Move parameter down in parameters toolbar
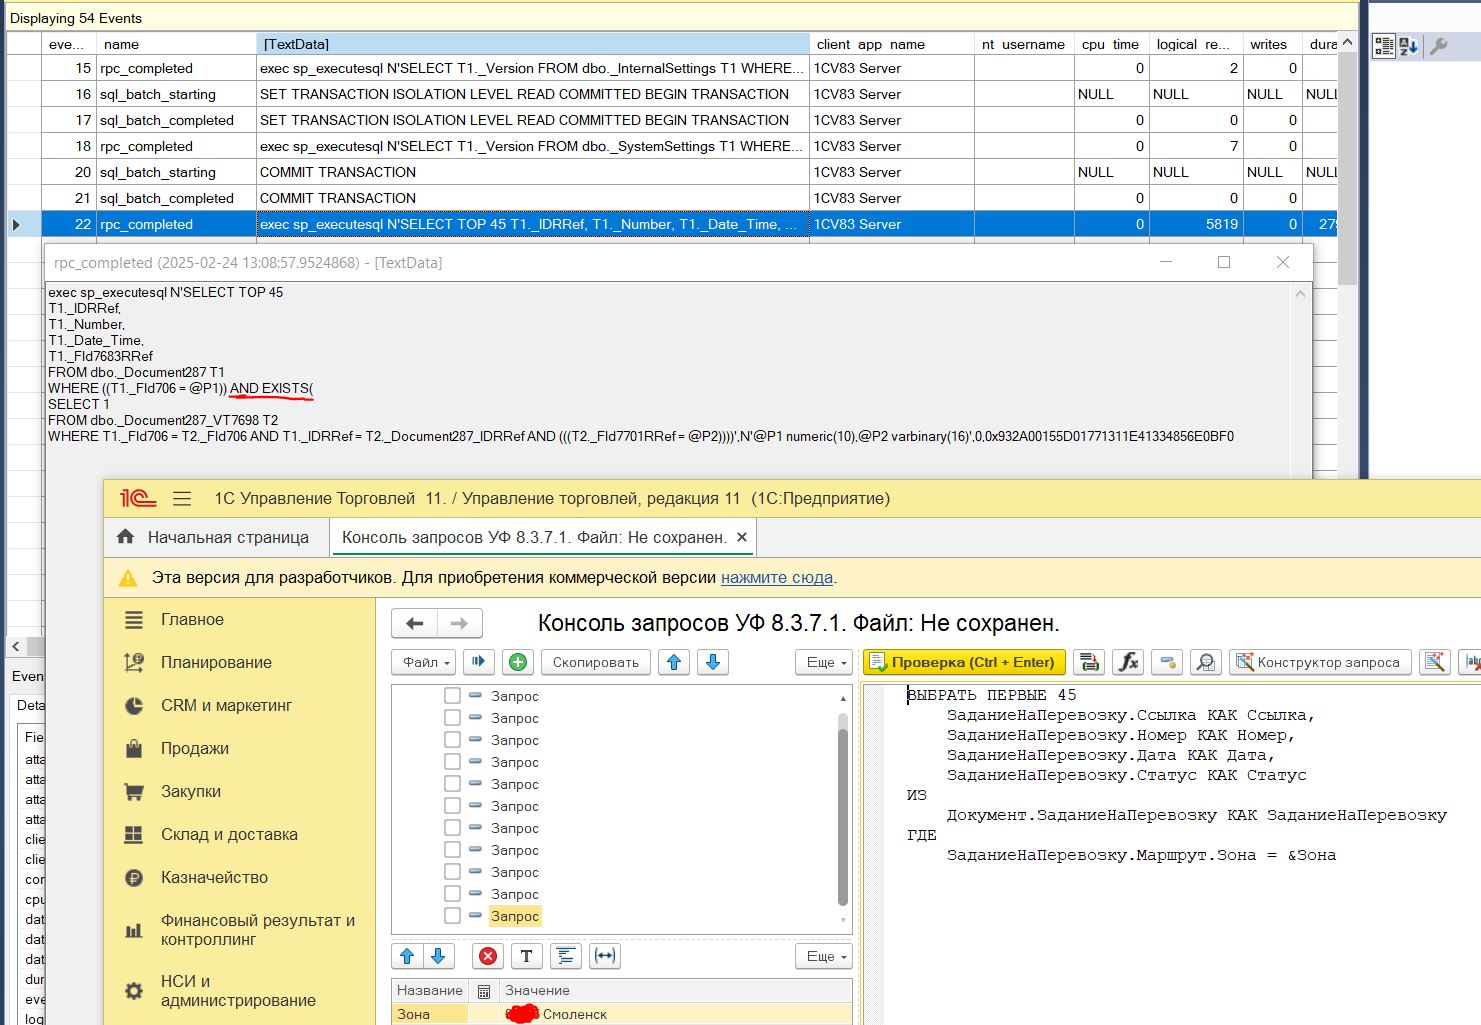 438,956
